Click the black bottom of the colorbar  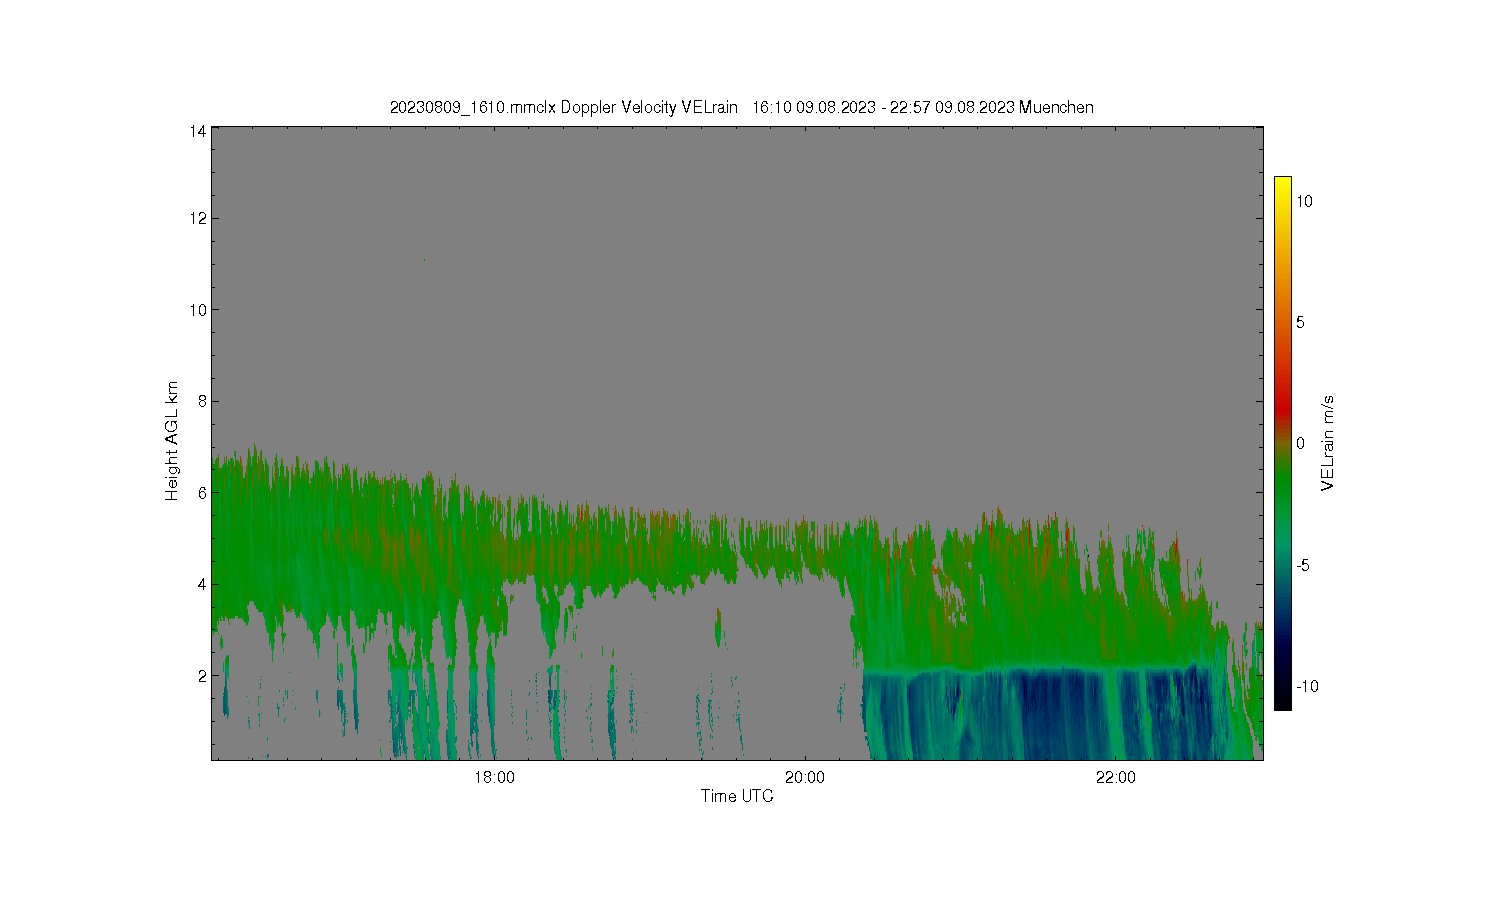[1283, 702]
